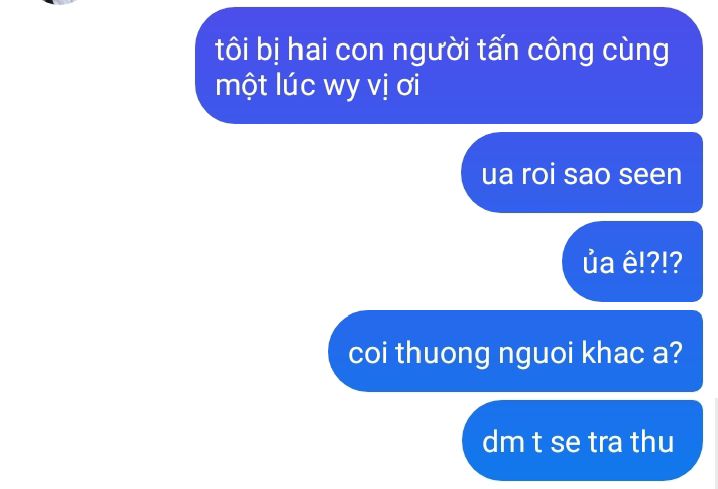This screenshot has width=718, height=489.
Task: Click the word 'người' in the first message
Action: tap(430, 50)
